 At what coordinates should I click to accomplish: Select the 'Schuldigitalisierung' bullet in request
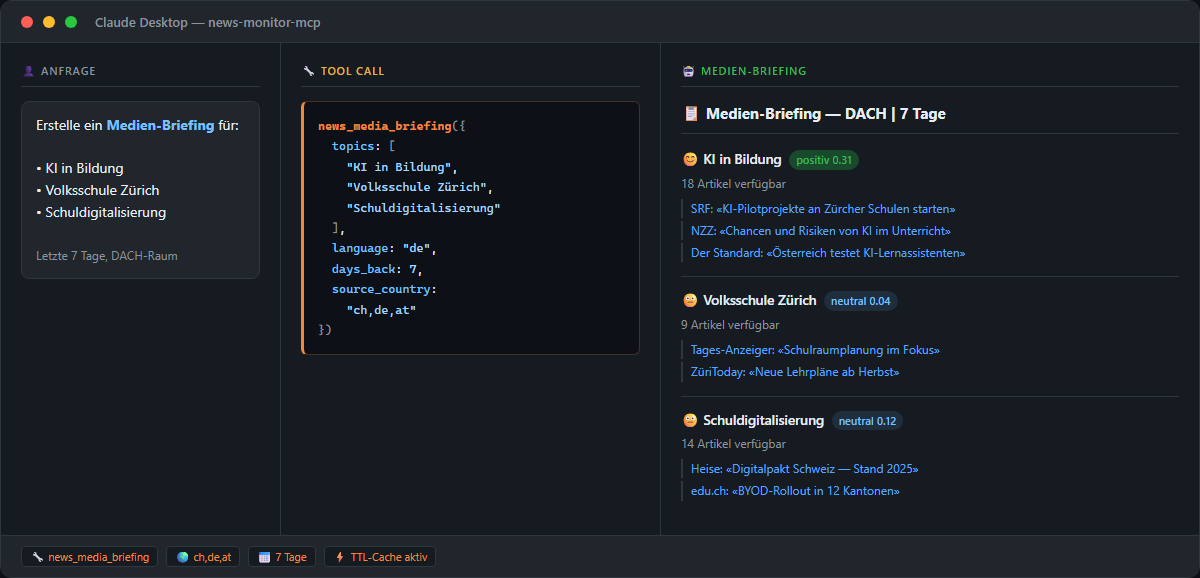tap(101, 212)
